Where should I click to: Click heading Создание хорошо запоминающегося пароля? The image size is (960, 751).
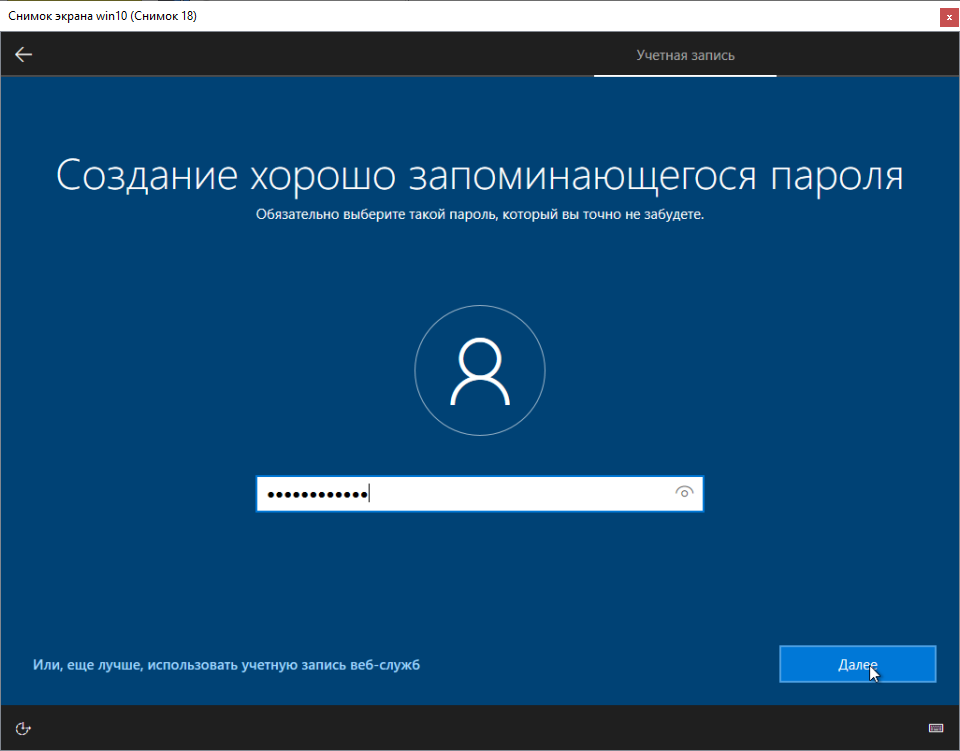479,176
